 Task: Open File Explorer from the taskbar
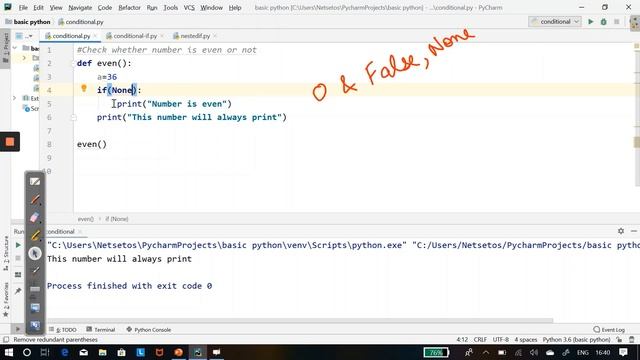(102, 352)
